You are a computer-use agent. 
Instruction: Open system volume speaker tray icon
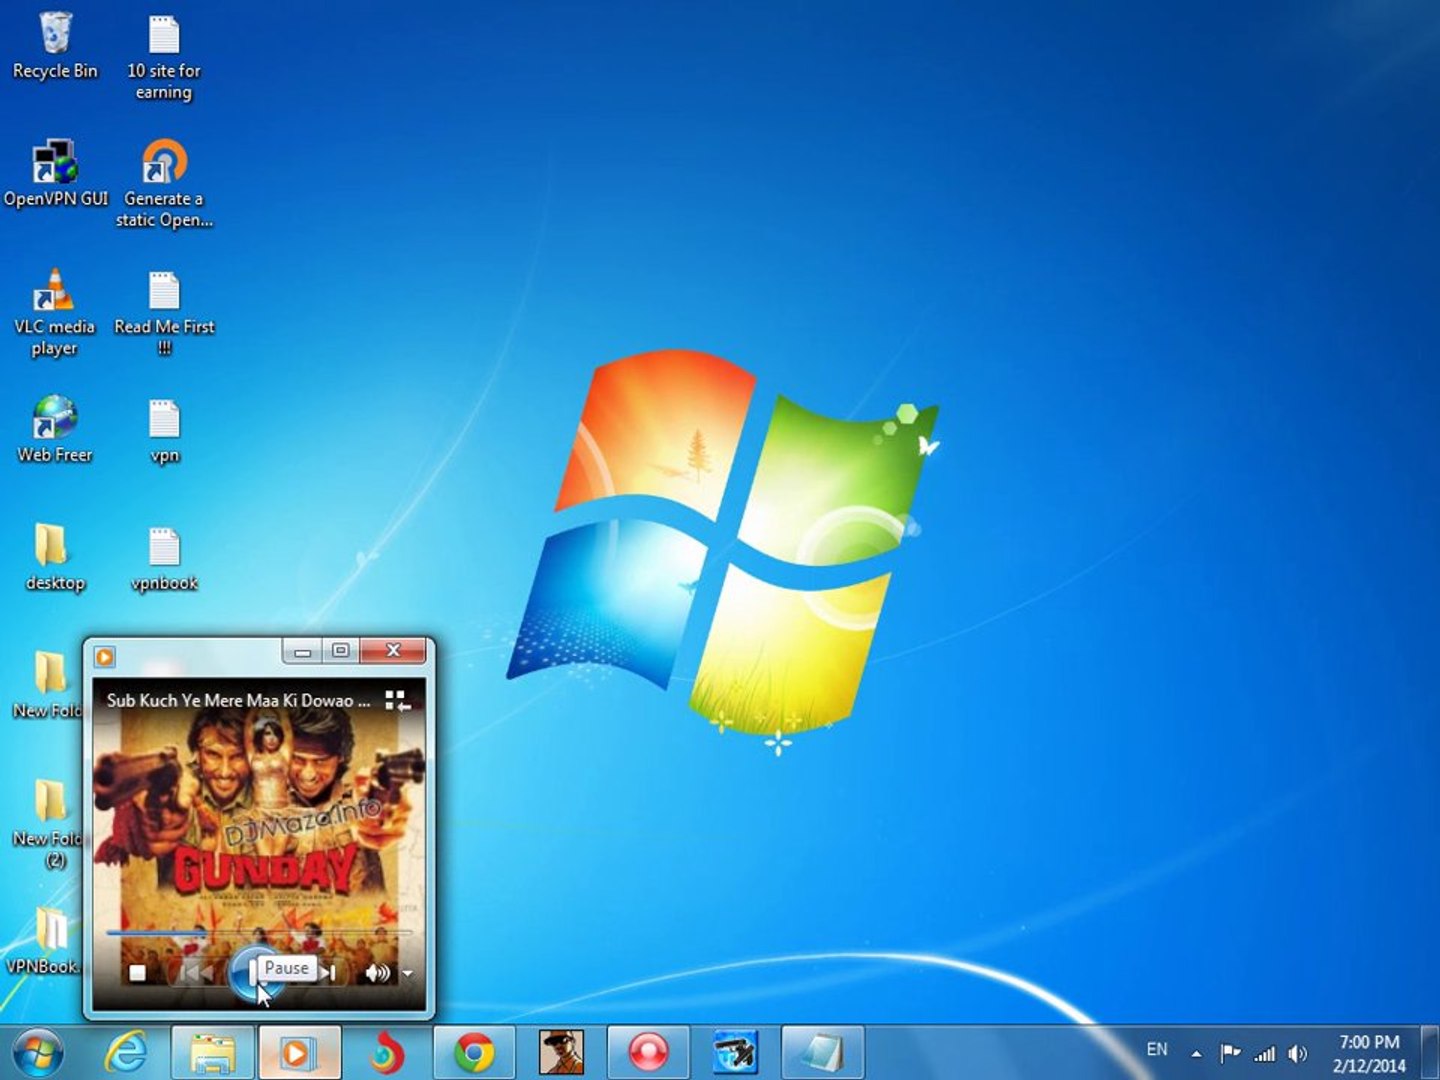1298,1053
